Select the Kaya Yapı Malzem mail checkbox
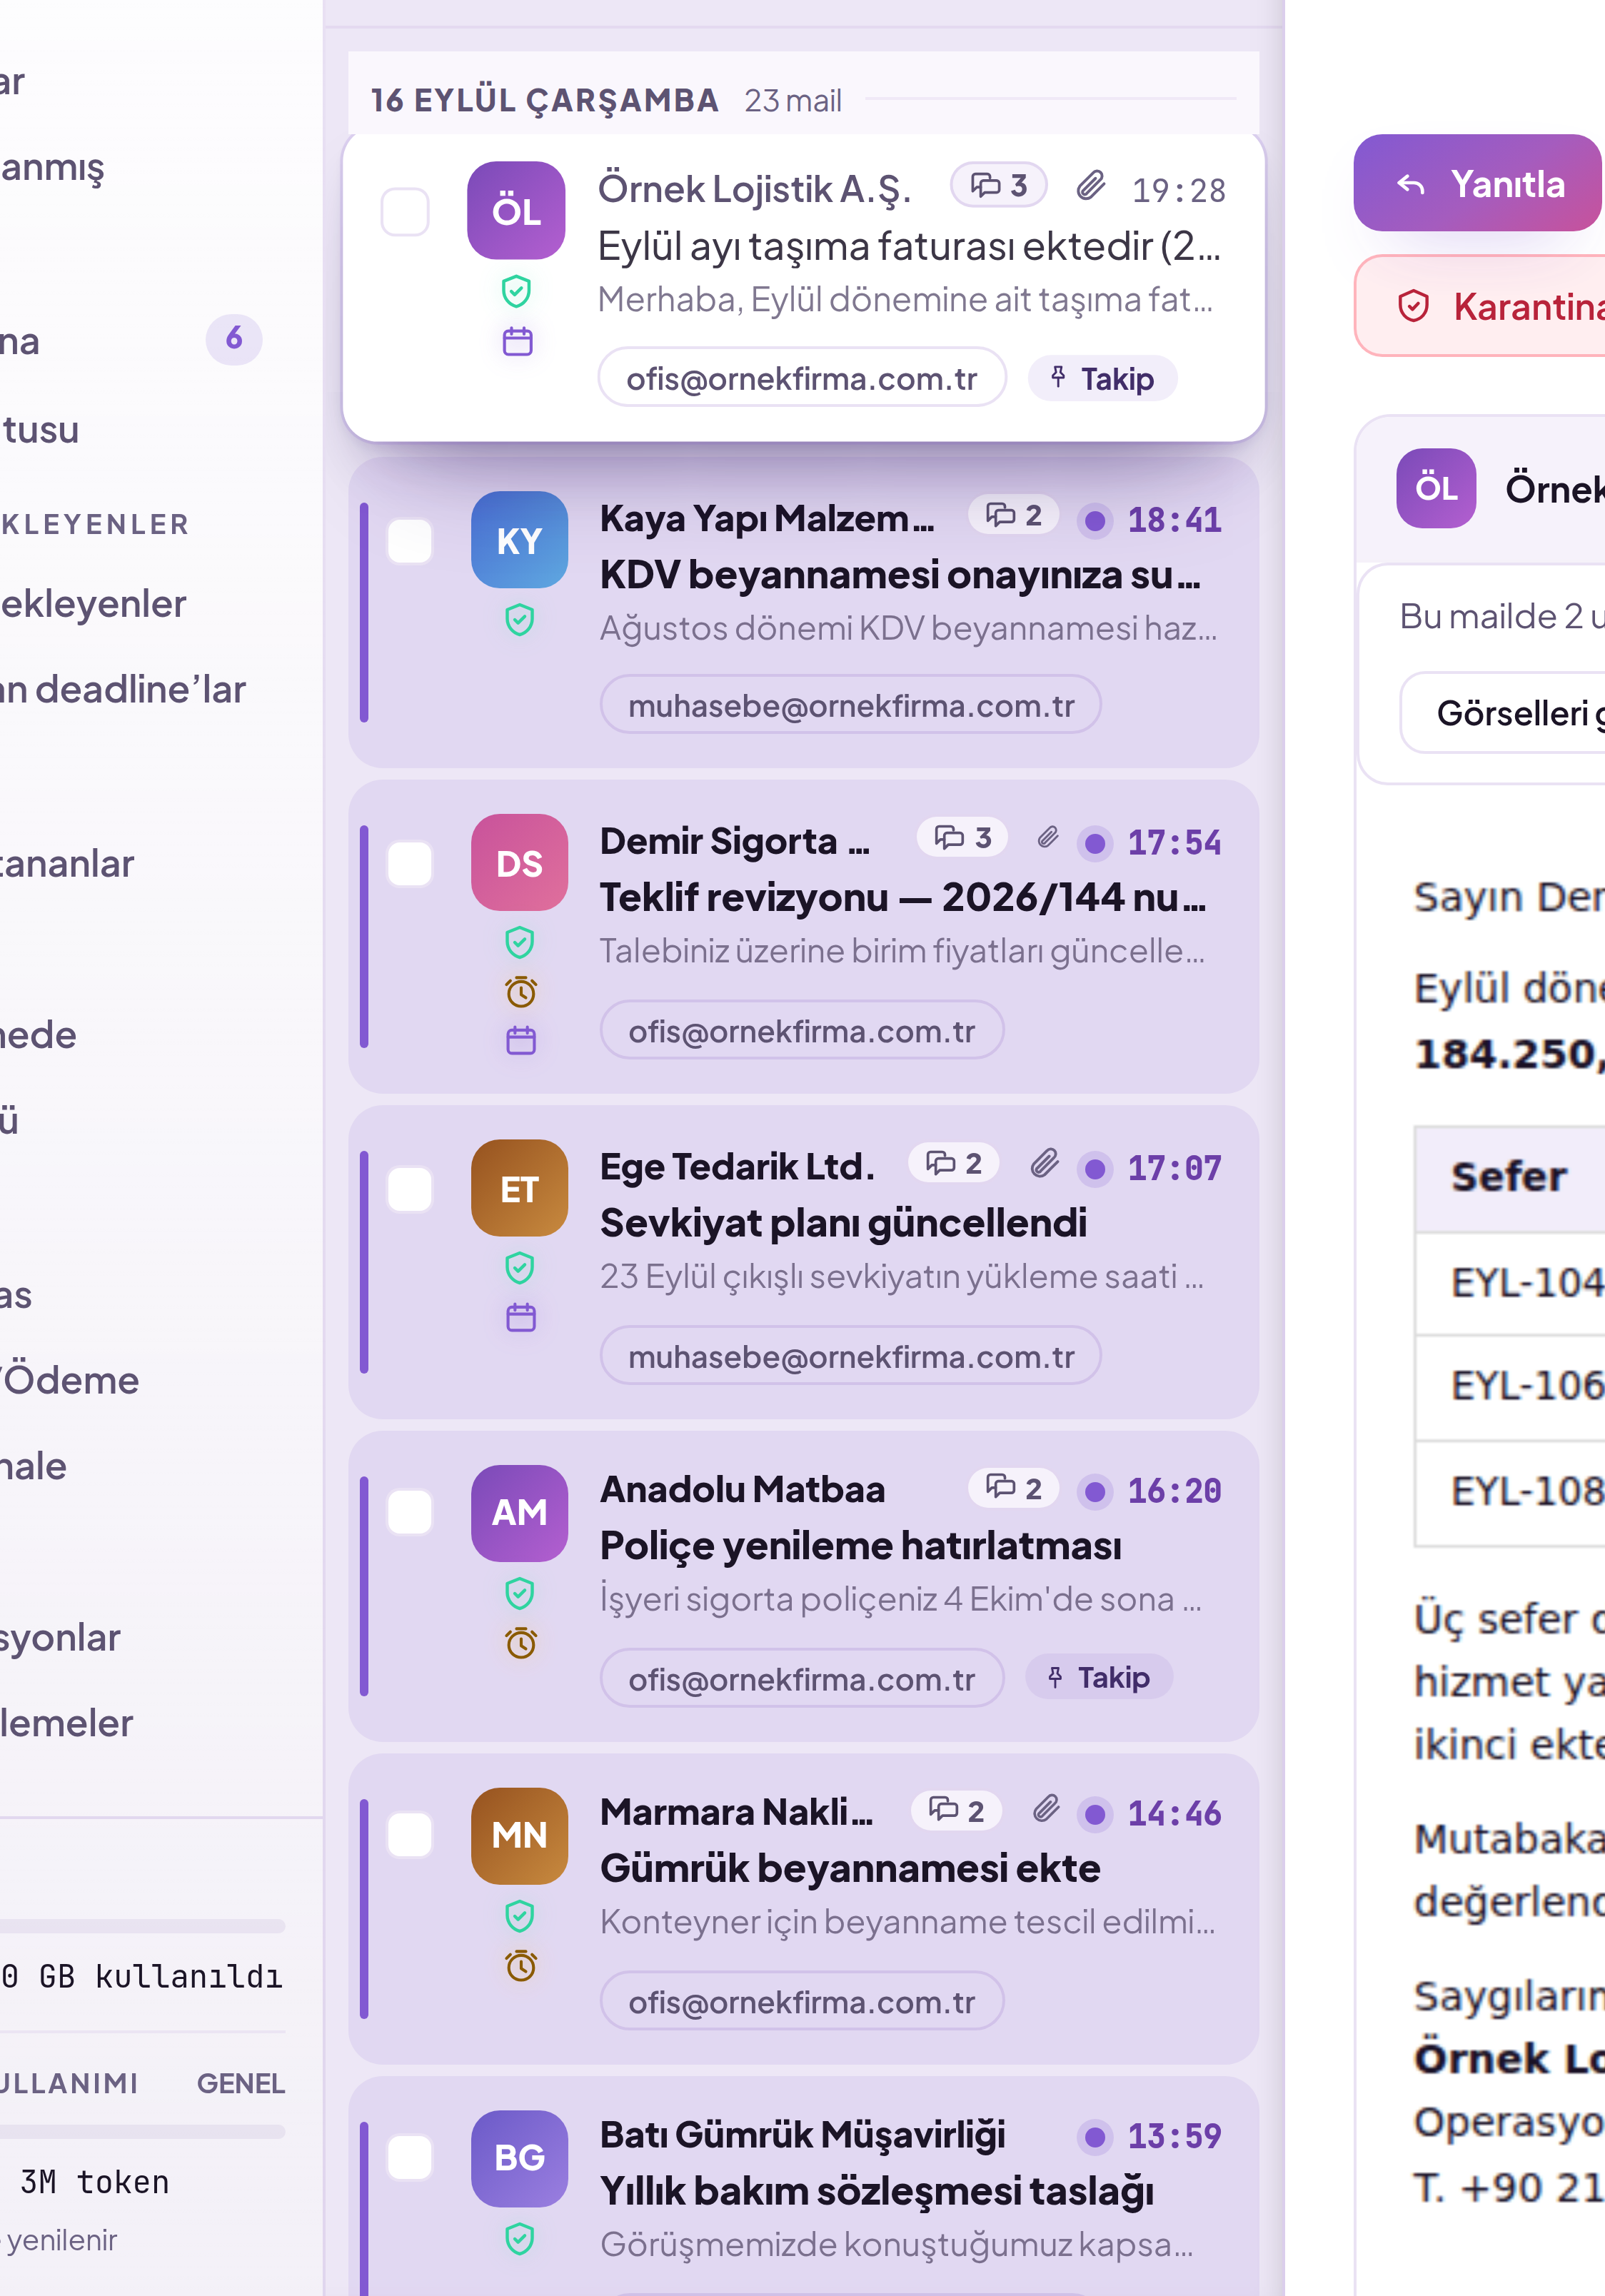Image resolution: width=1605 pixels, height=2296 pixels. (x=410, y=541)
